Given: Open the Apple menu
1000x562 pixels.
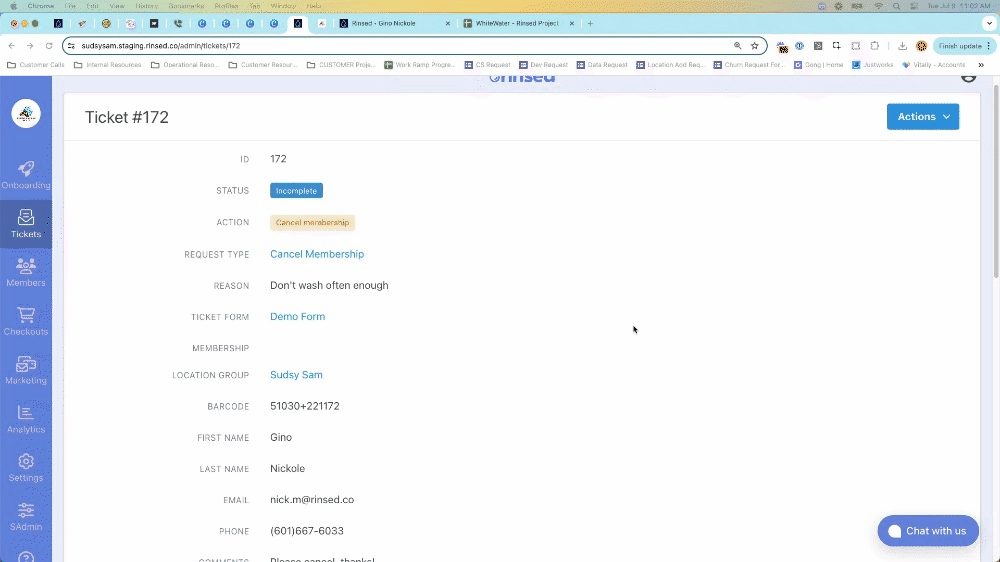Looking at the screenshot, I should (x=13, y=6).
